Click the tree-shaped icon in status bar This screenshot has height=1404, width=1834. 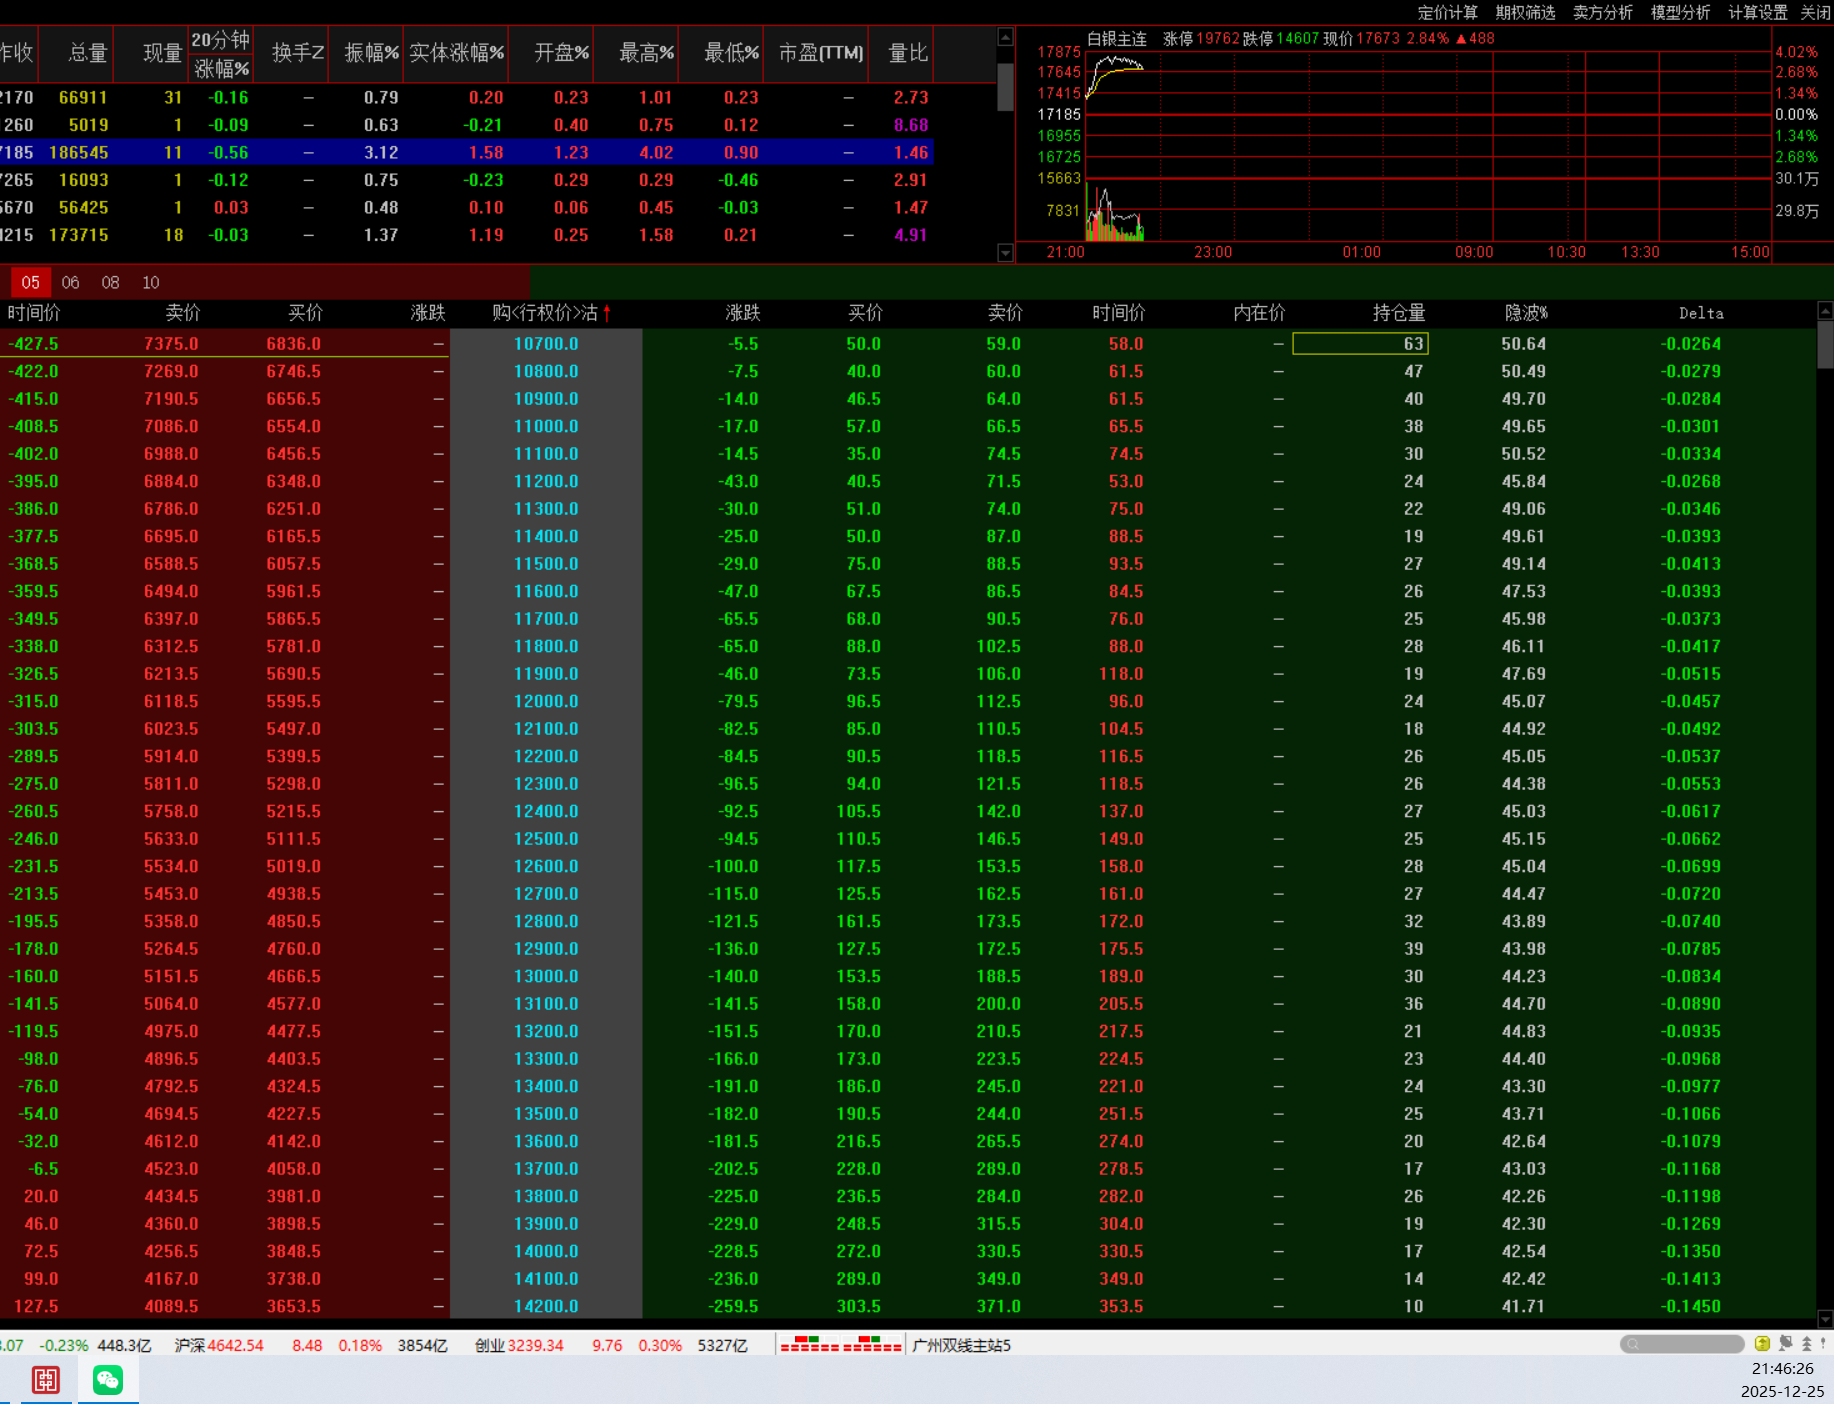[1806, 1344]
